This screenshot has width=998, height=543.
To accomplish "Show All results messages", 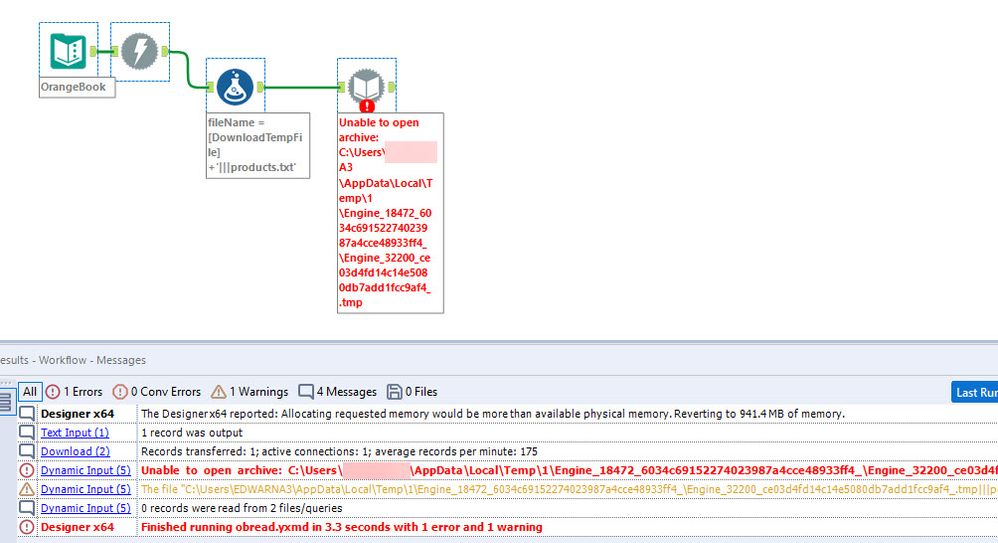I will tap(30, 391).
